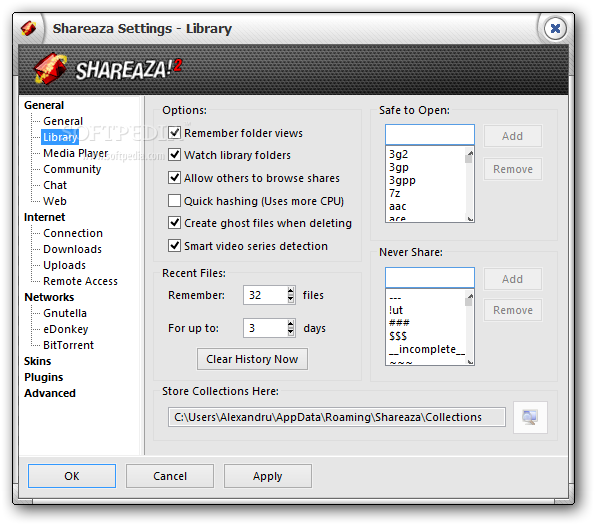This screenshot has height=525, width=595.
Task: Select 3g2 in Safe to Open list
Action: point(398,154)
